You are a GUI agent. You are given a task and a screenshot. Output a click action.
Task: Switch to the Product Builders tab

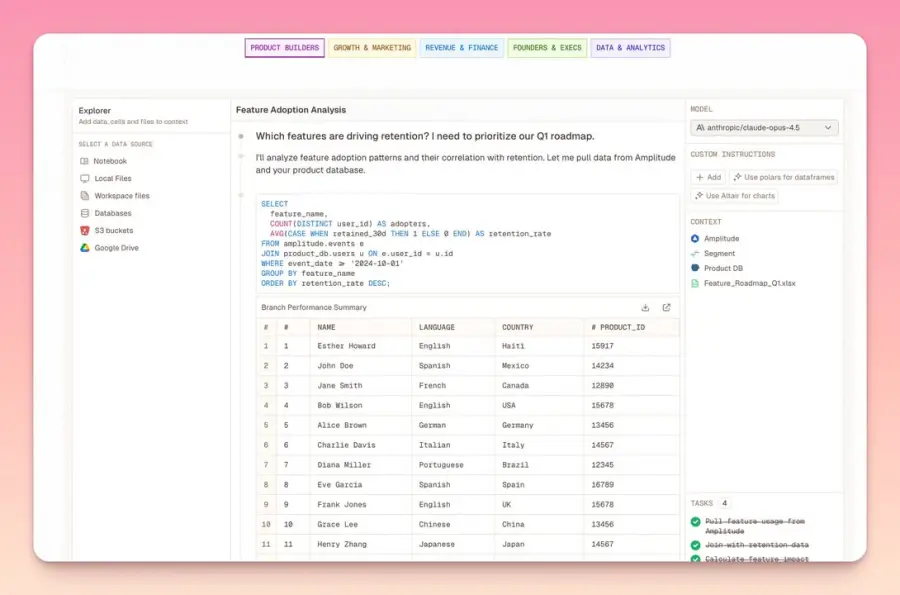284,48
